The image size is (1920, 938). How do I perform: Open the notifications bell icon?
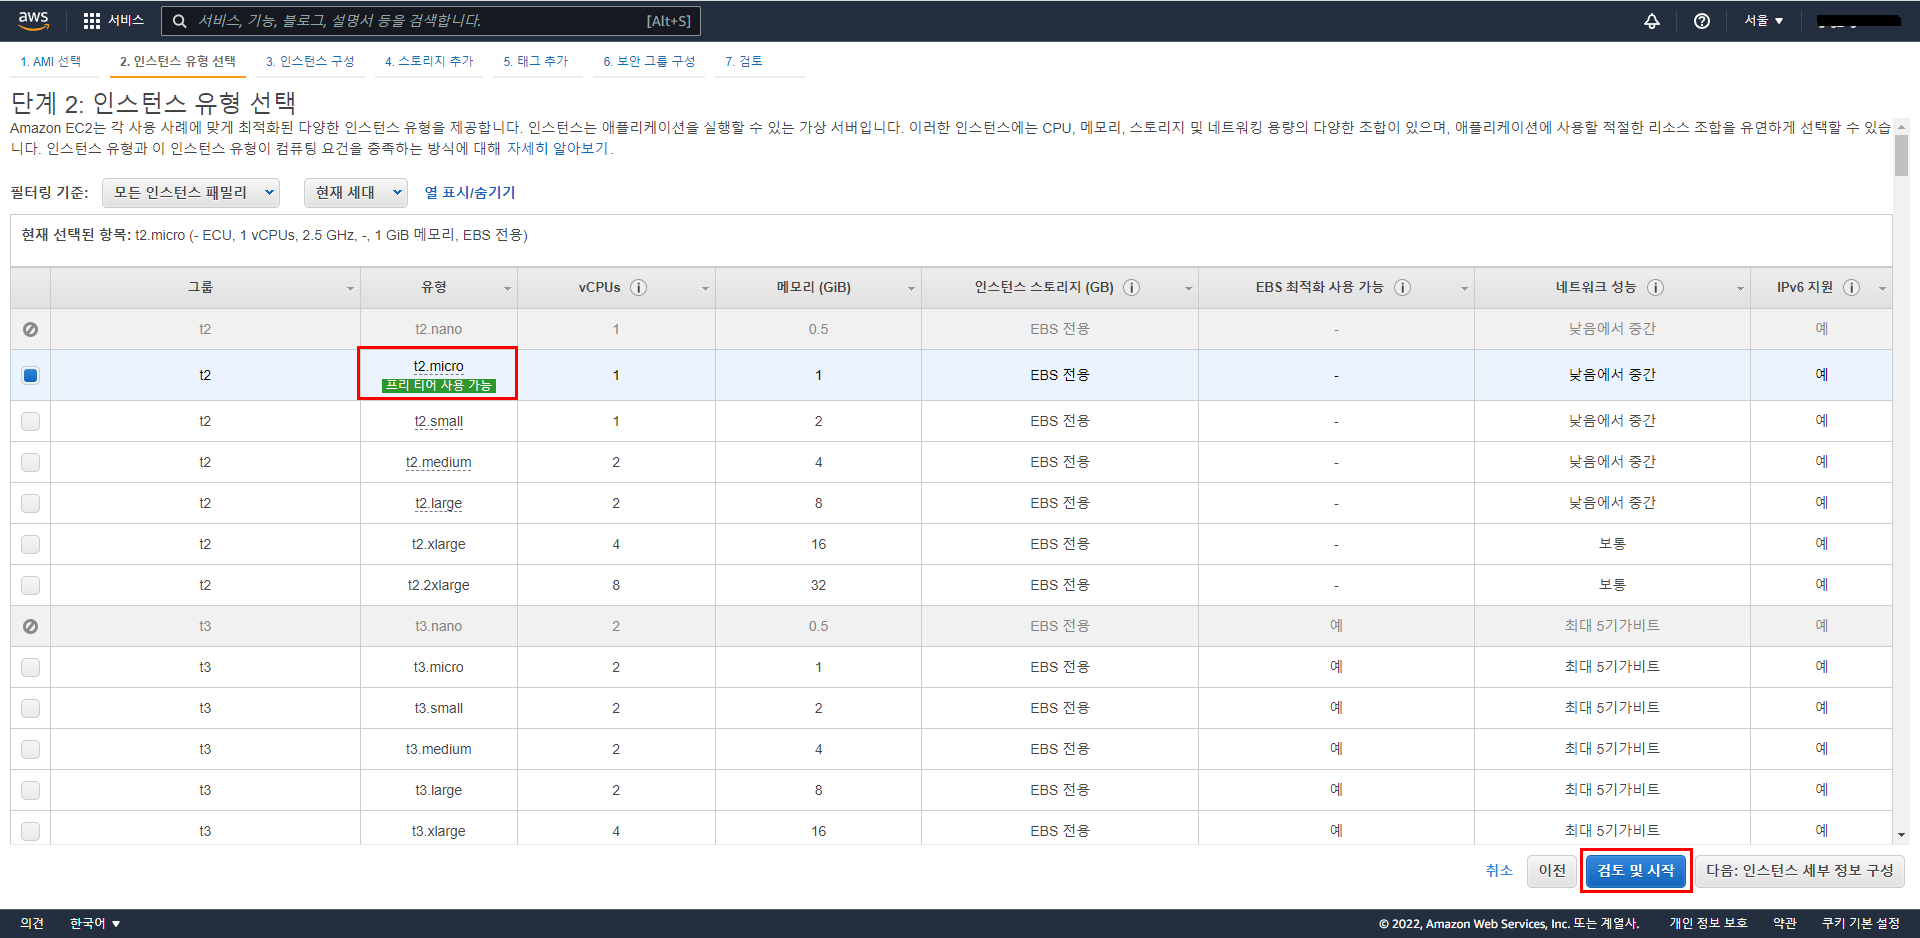pos(1652,21)
